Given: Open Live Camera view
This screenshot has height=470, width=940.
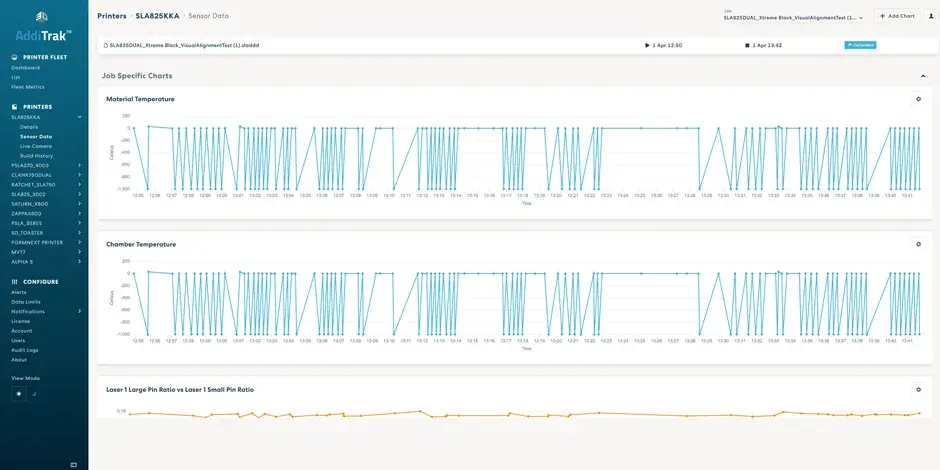Looking at the screenshot, I should (x=36, y=146).
